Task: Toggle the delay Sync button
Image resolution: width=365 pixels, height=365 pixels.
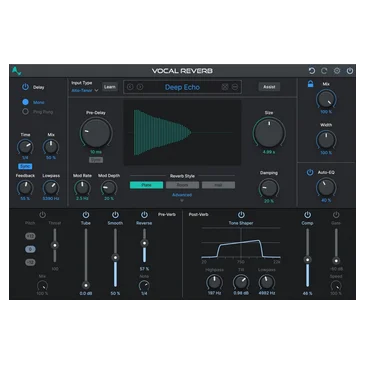Action: [x=25, y=166]
